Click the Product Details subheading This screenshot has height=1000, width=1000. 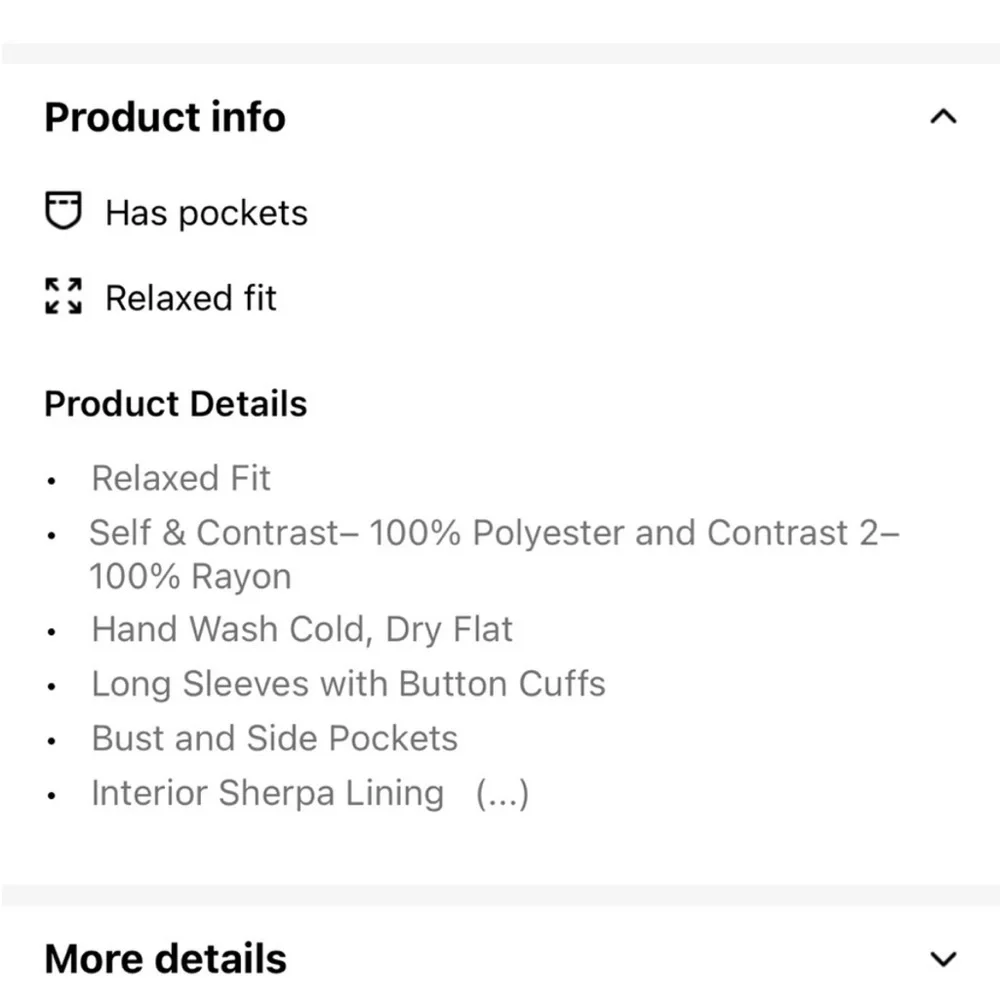(x=175, y=404)
